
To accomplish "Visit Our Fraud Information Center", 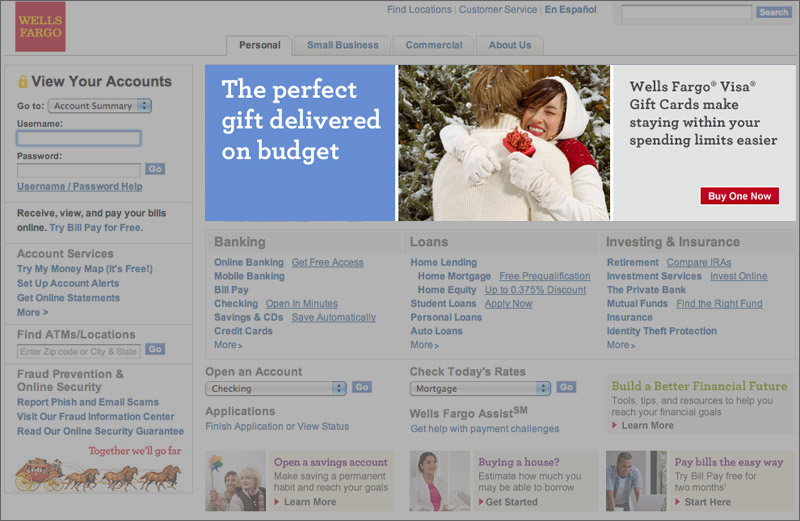I will click(95, 416).
